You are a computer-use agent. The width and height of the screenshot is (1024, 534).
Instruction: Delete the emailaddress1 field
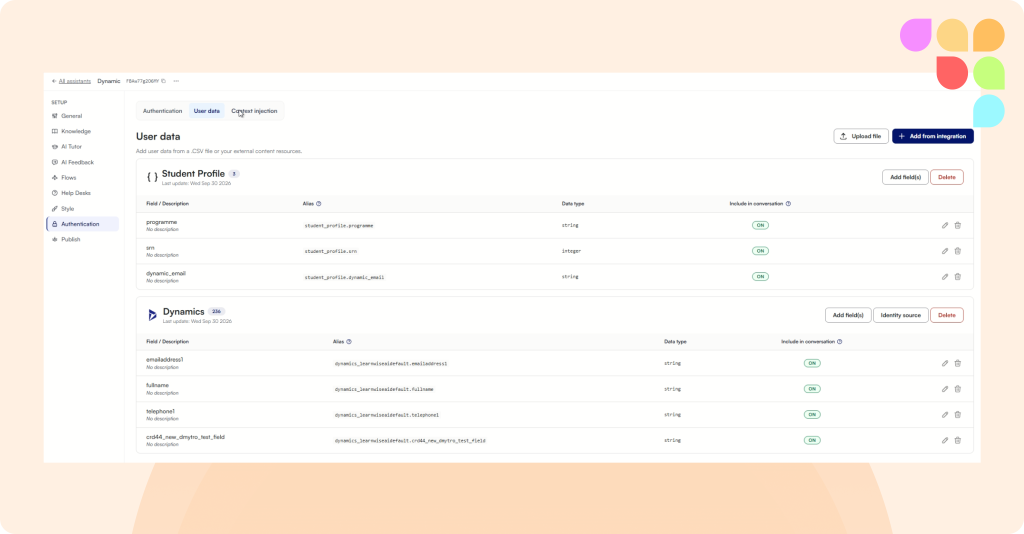[958, 363]
